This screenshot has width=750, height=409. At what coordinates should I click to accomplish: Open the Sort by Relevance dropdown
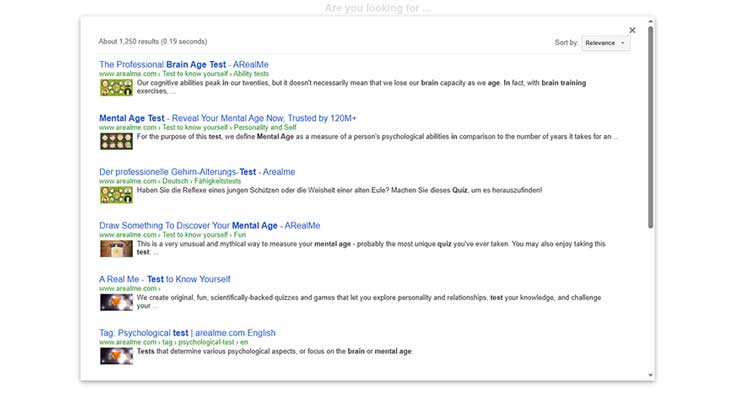point(606,43)
